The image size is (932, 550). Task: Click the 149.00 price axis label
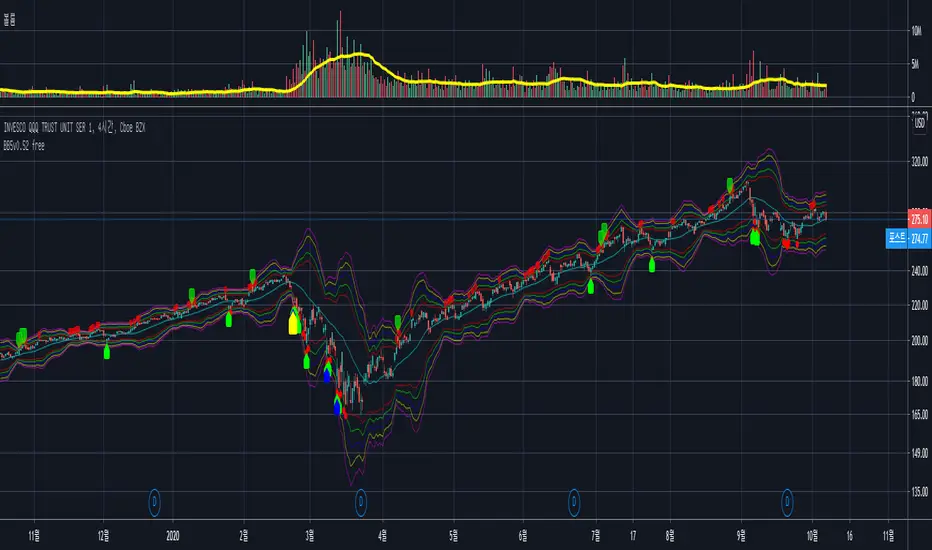click(x=920, y=453)
